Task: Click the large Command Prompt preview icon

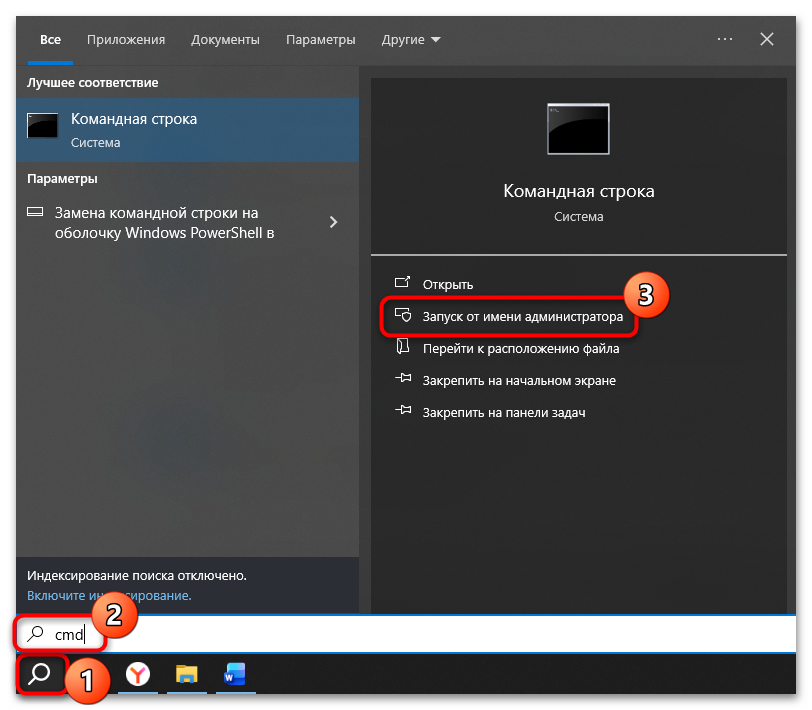Action: pyautogui.click(x=578, y=129)
